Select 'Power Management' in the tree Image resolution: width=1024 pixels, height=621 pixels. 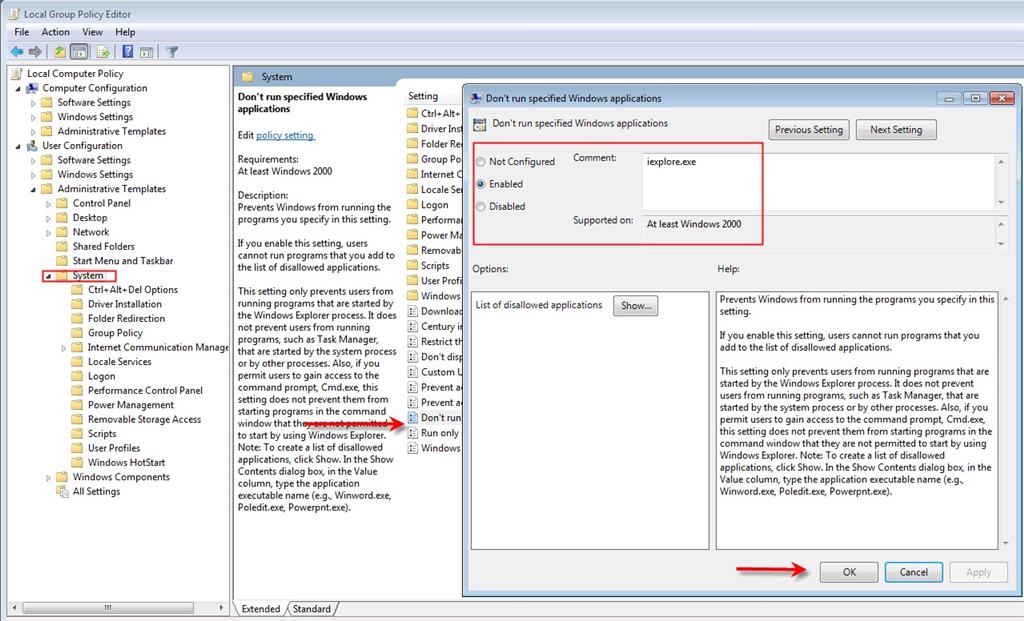point(131,405)
